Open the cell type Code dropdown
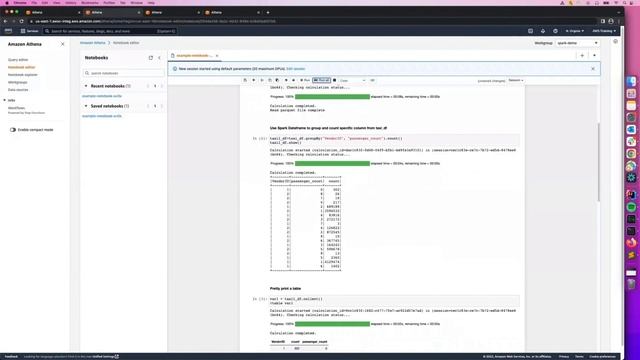 353,80
